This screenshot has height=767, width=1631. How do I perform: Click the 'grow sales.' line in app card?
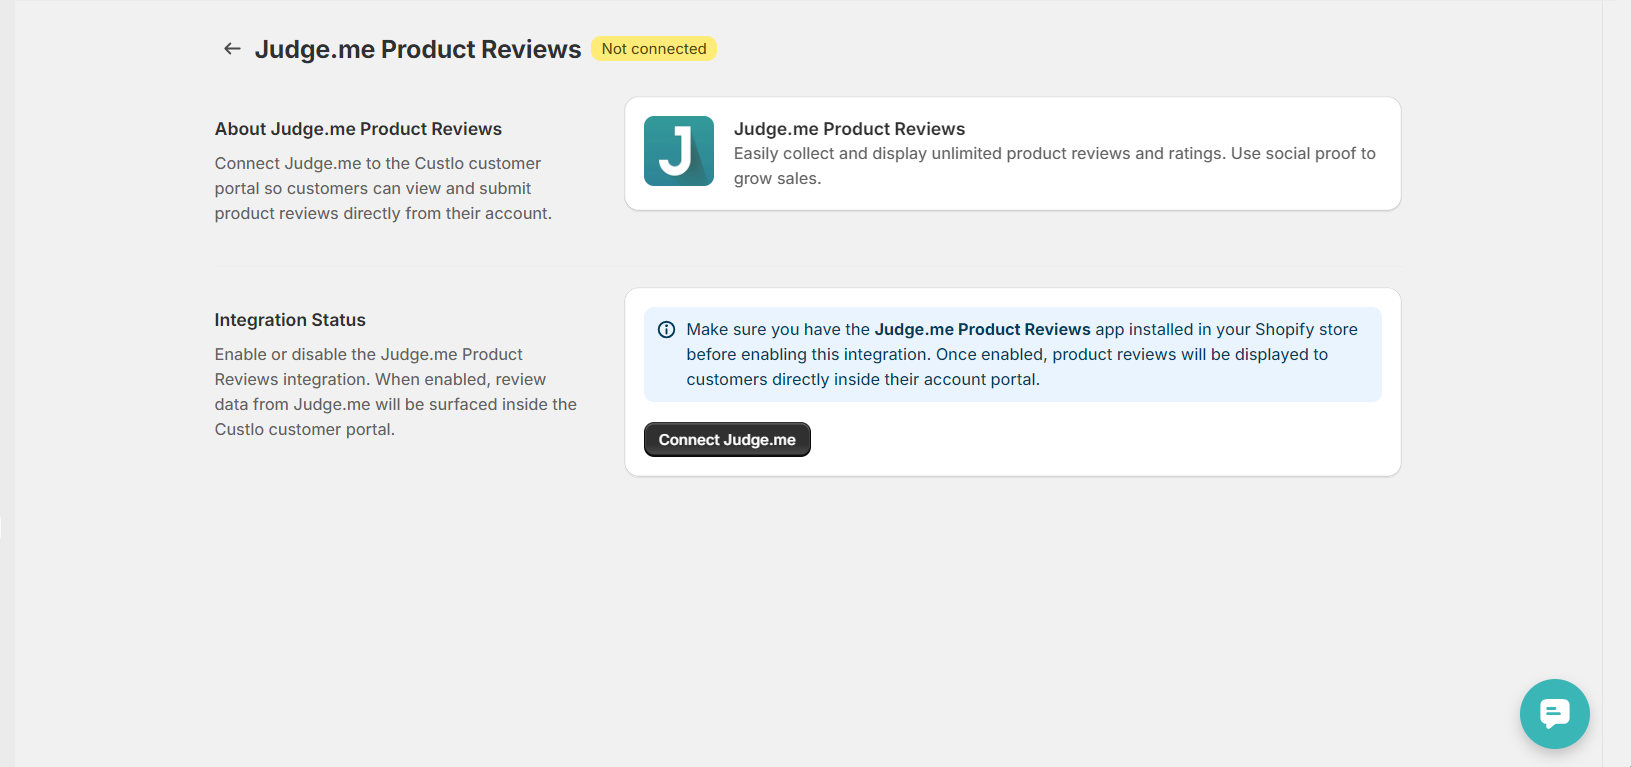point(777,179)
